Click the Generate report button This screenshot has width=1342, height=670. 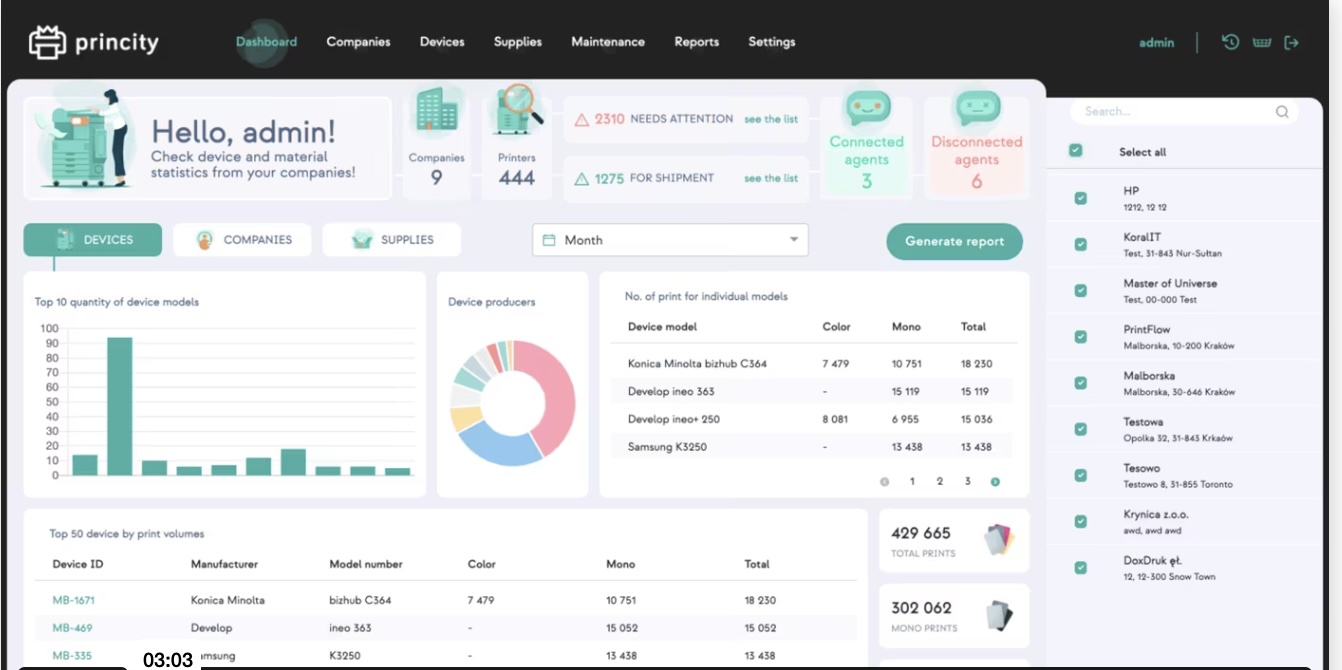[x=954, y=241]
